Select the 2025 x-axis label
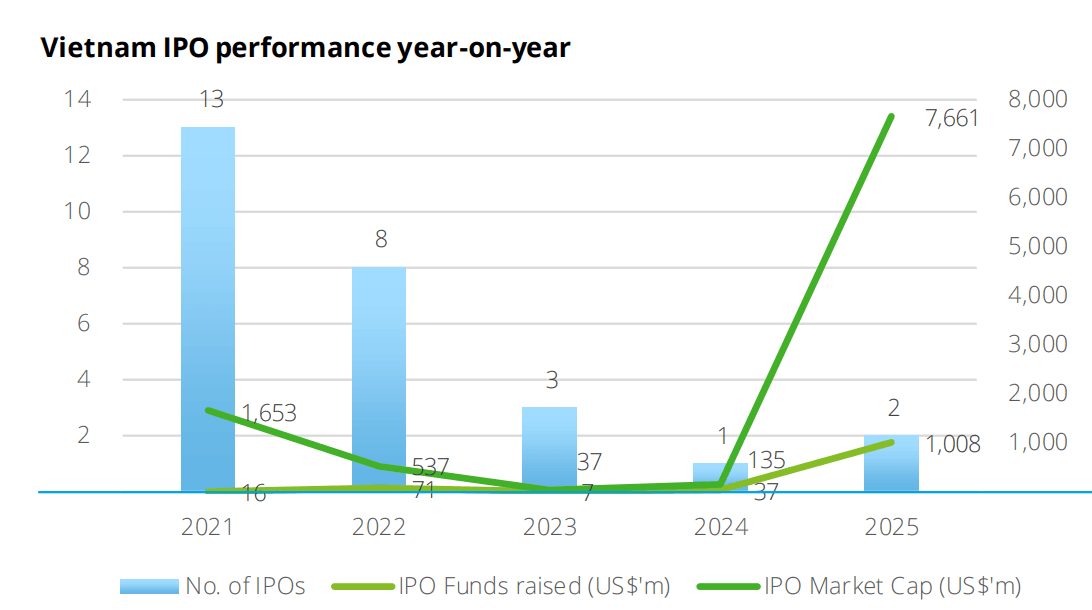Screen dimensions: 1092x610 (892, 524)
